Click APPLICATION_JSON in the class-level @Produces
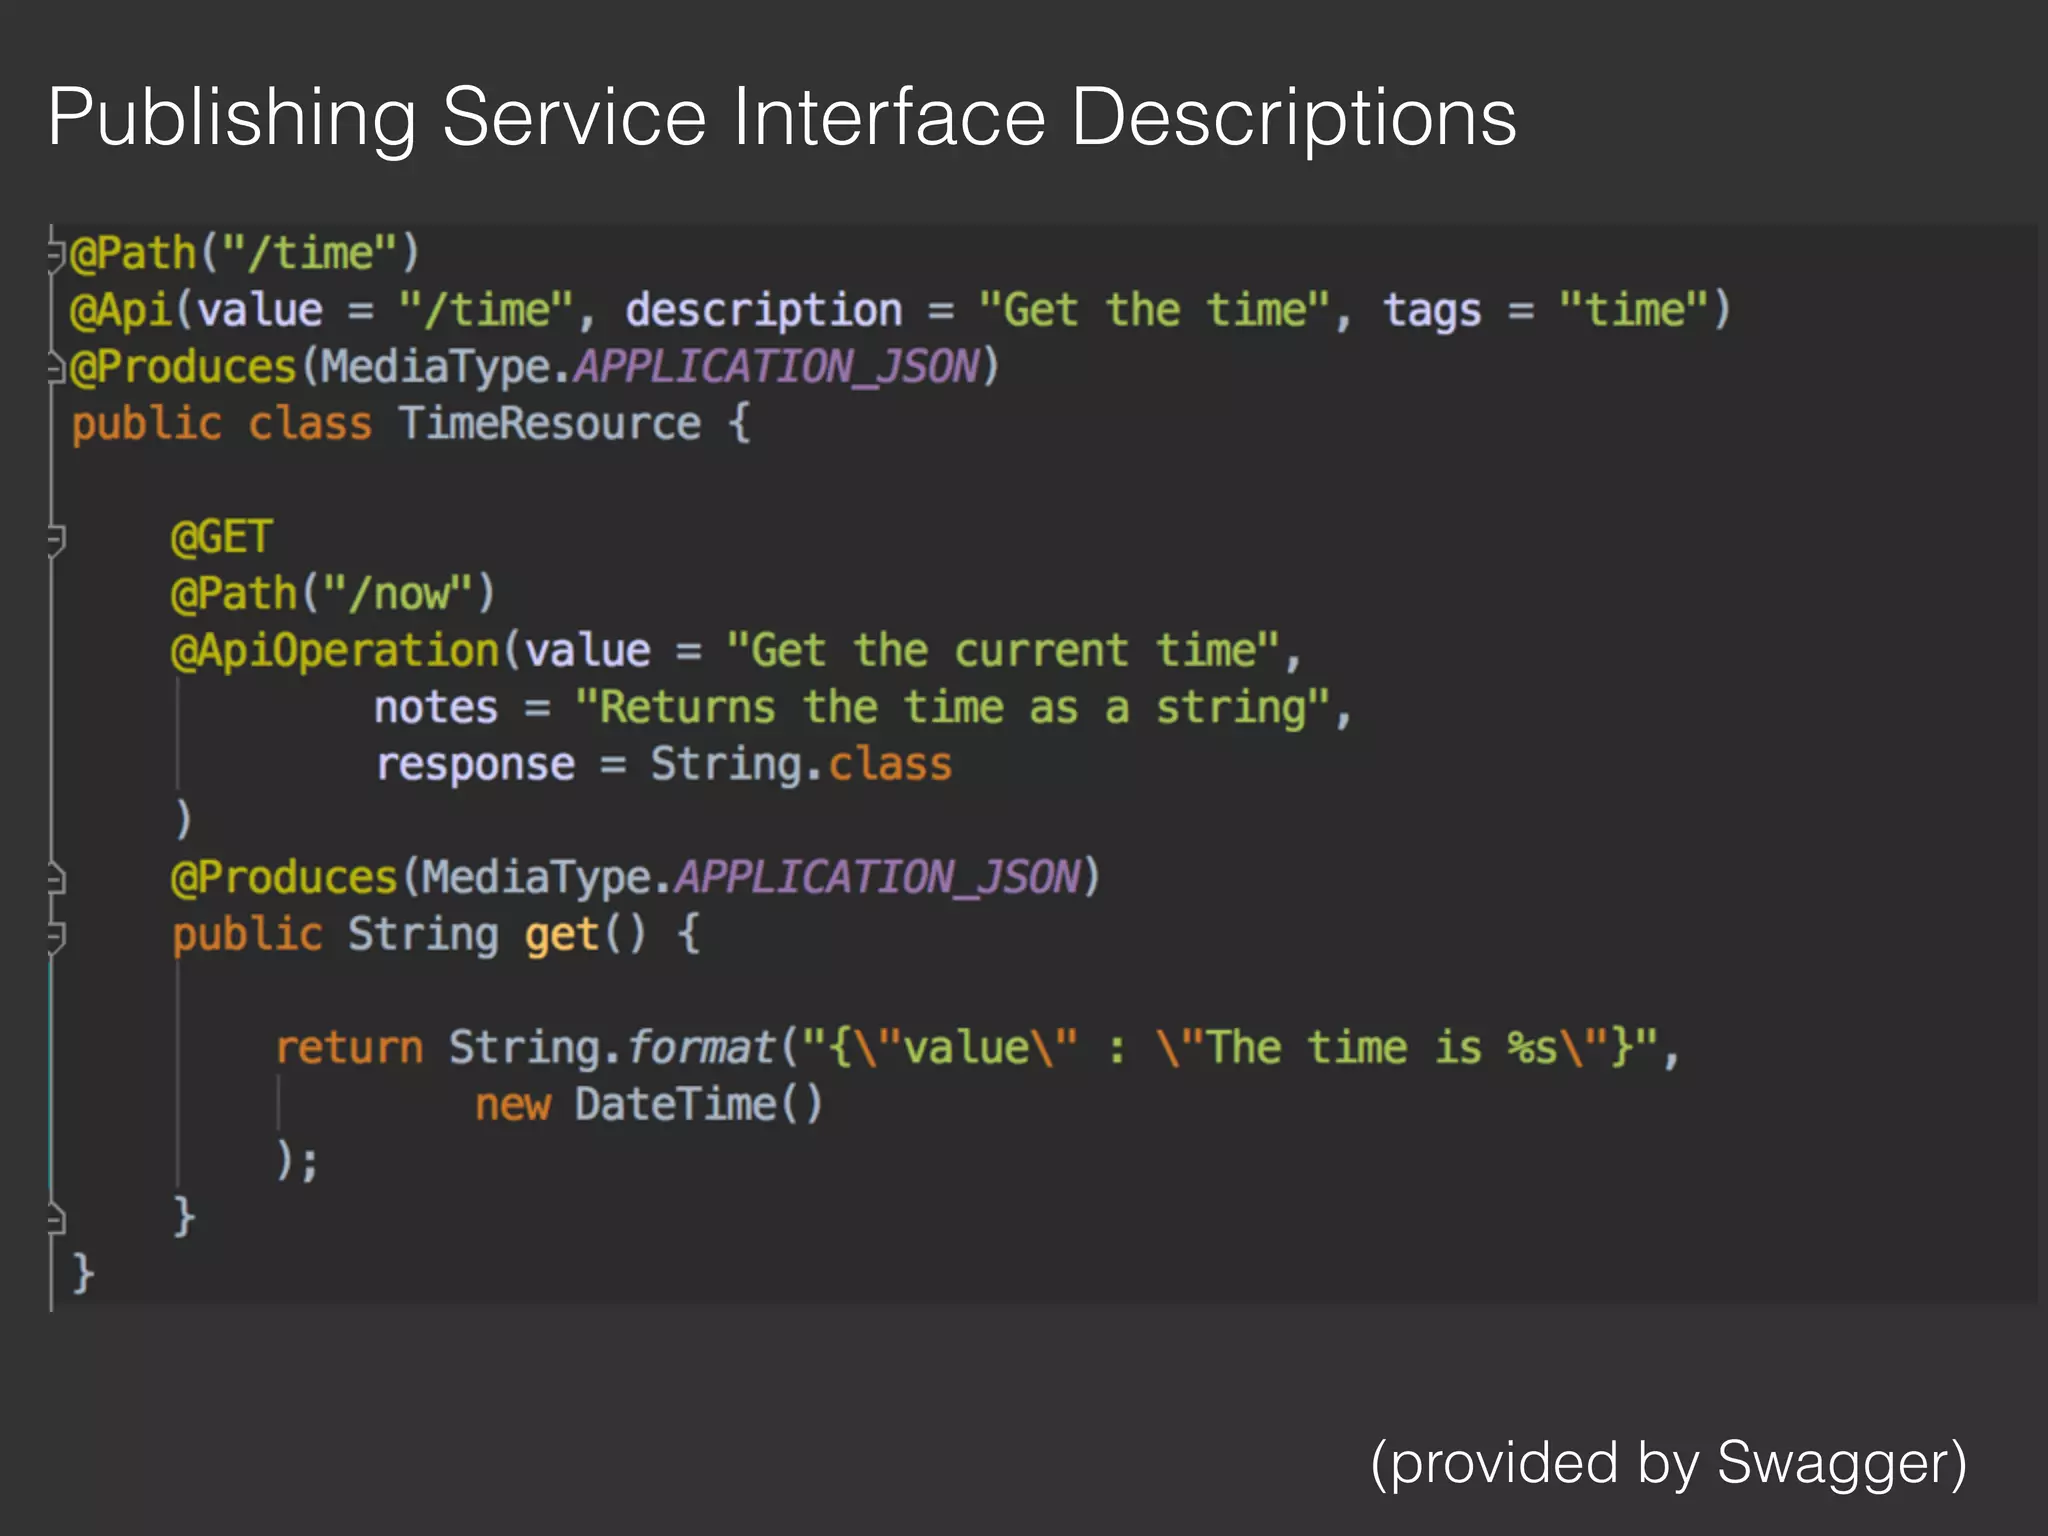The width and height of the screenshot is (2048, 1536). click(x=777, y=367)
